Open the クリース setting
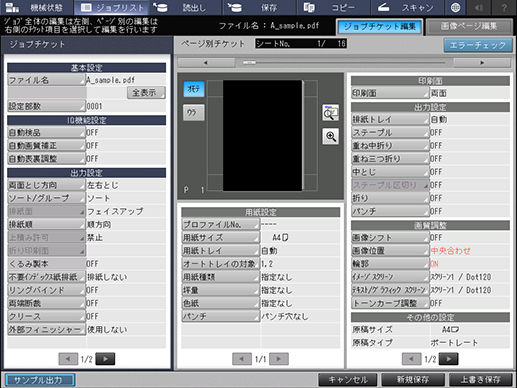 [x=46, y=316]
